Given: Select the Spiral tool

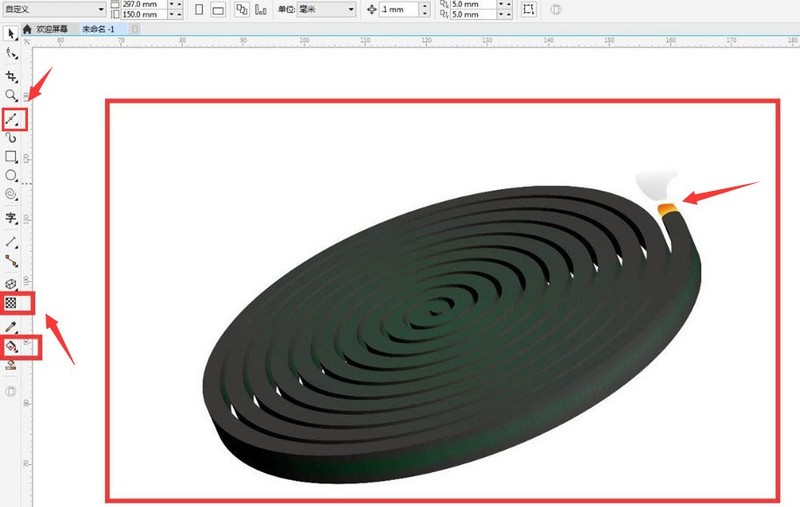Looking at the screenshot, I should [11, 194].
